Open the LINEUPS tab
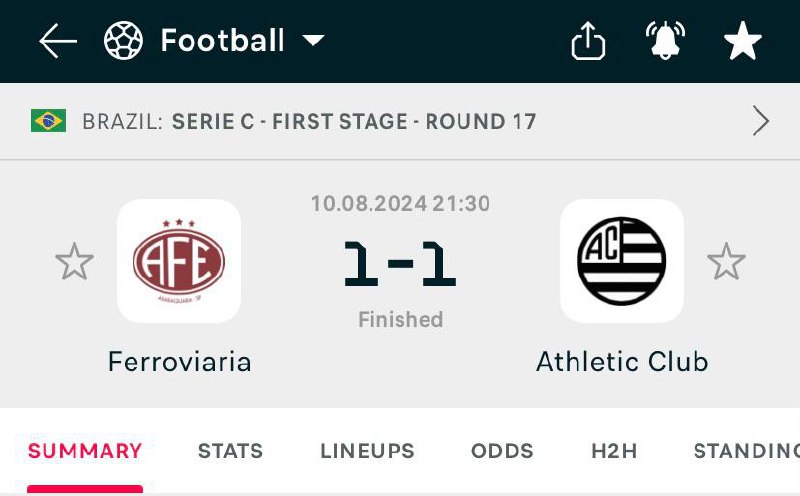Screen dimensions: 800x496 [367, 451]
